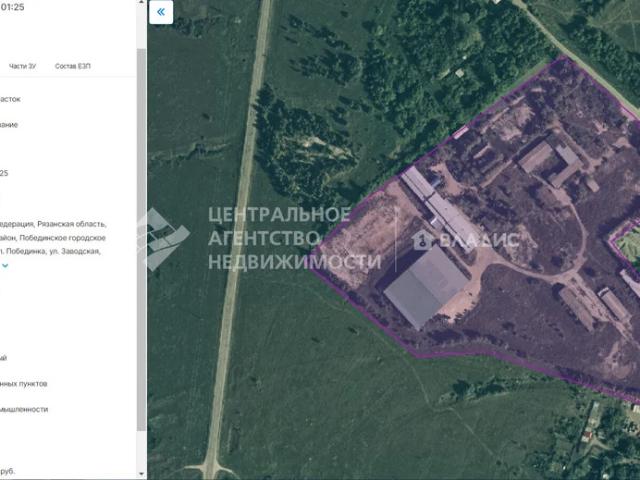The height and width of the screenshot is (480, 640).
Task: Click the panel's vertical scrollbar thumb
Action: point(141,240)
